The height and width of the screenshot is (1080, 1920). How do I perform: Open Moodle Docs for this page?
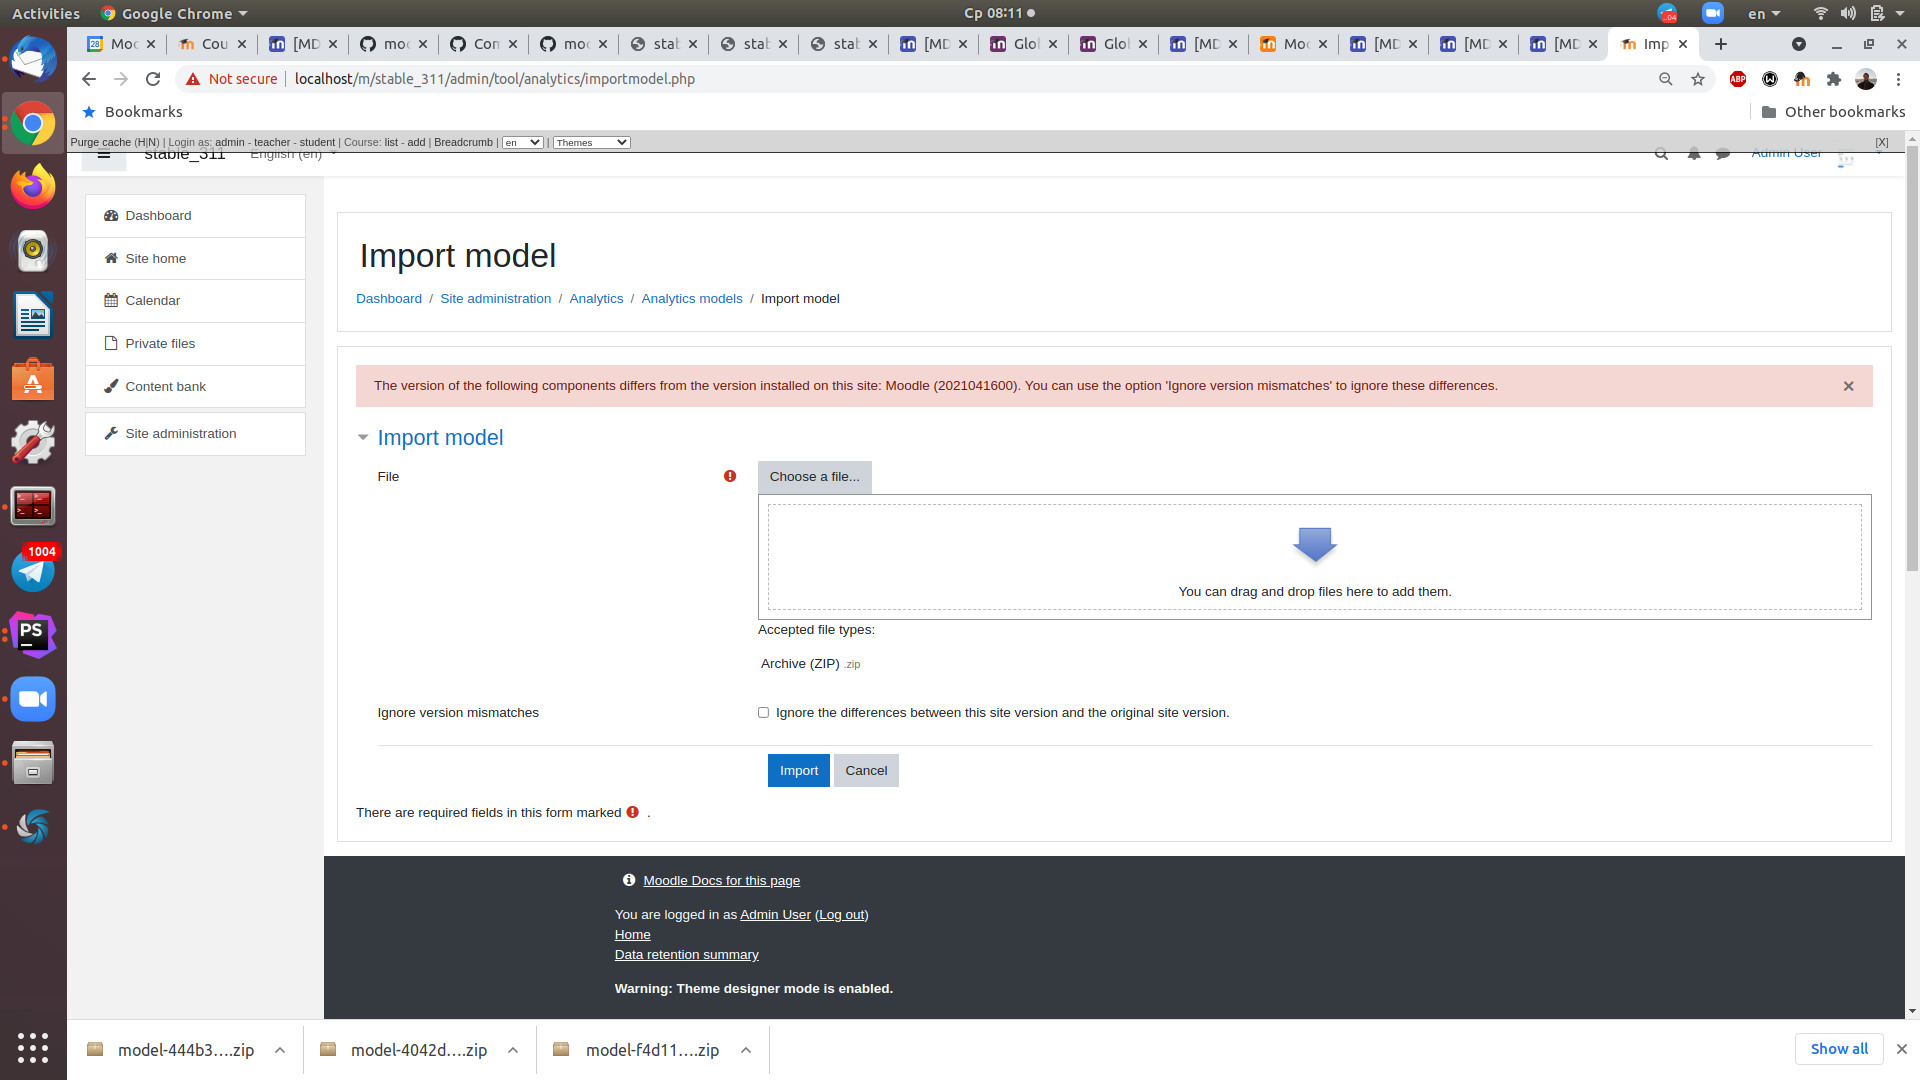[721, 881]
